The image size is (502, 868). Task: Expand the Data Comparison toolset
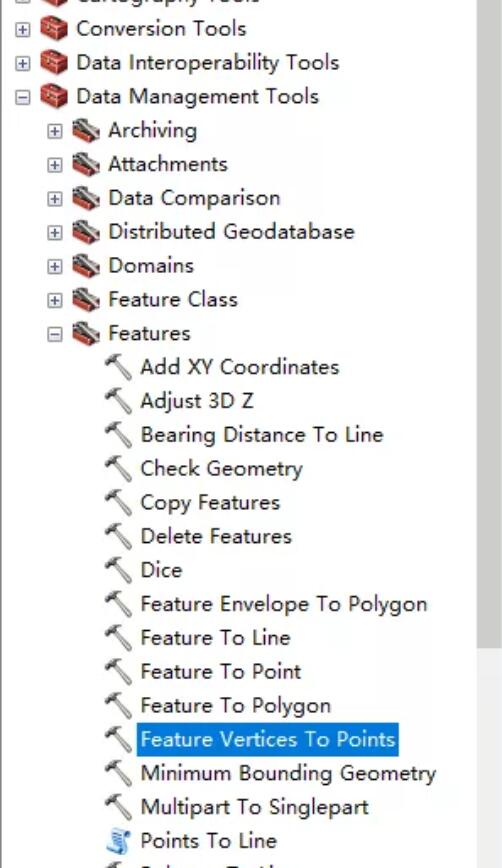(54, 199)
